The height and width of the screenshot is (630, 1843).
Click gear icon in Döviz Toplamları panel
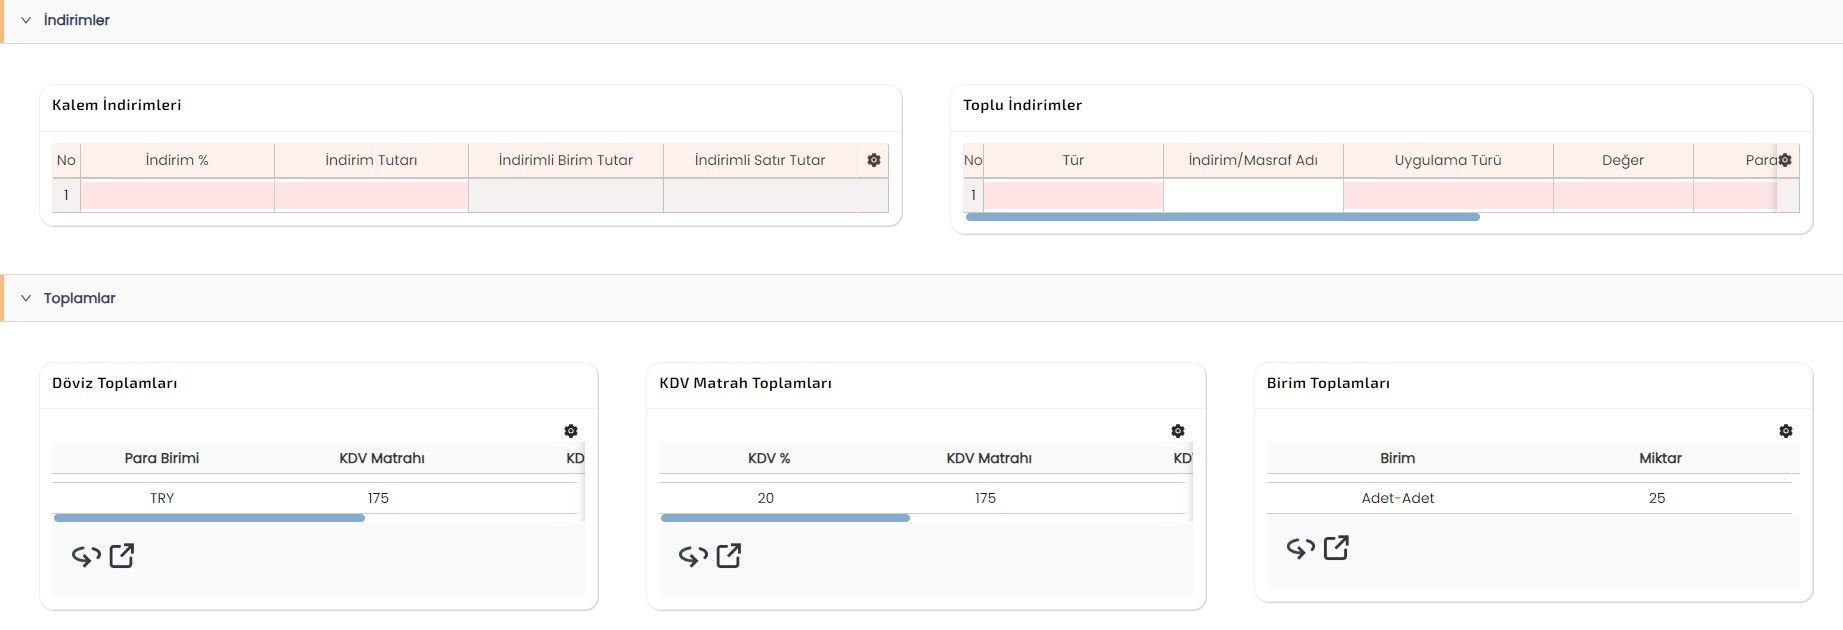click(571, 431)
